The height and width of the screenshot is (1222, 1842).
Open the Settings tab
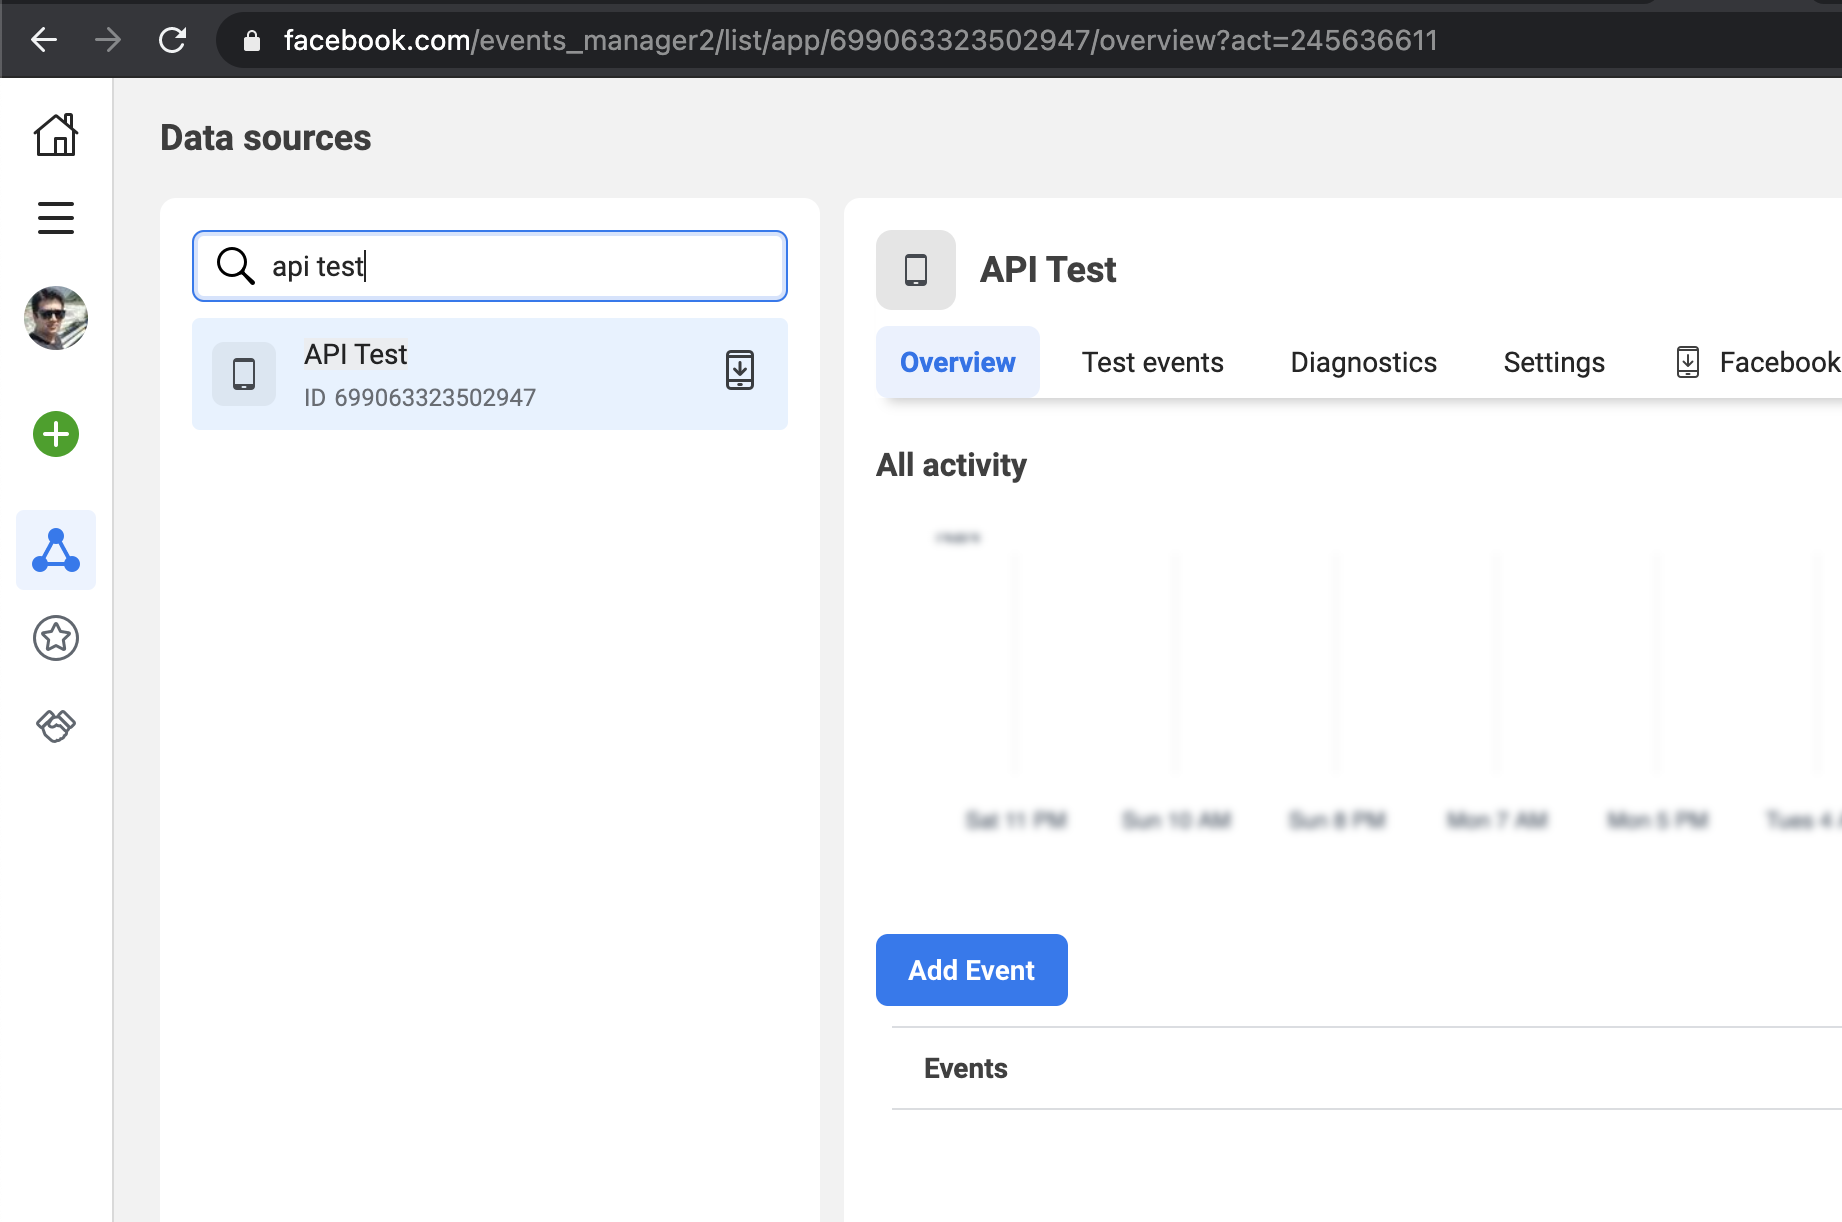(x=1553, y=362)
